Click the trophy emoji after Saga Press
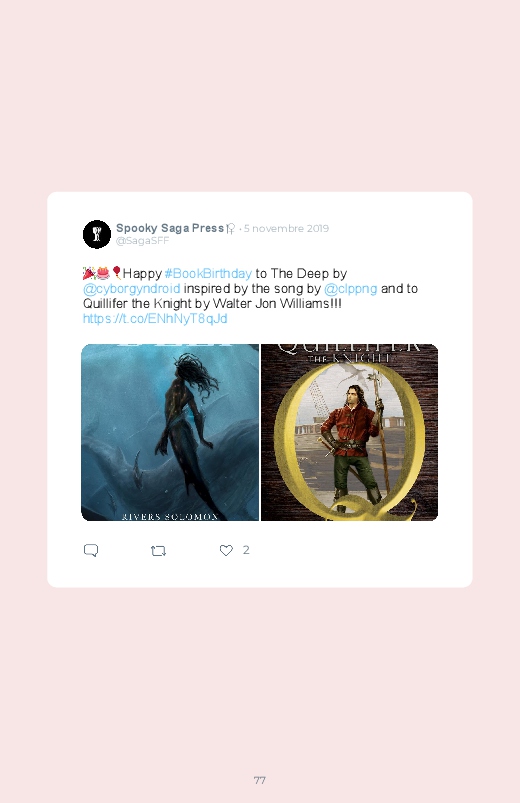Image resolution: width=520 pixels, height=803 pixels. [x=231, y=228]
